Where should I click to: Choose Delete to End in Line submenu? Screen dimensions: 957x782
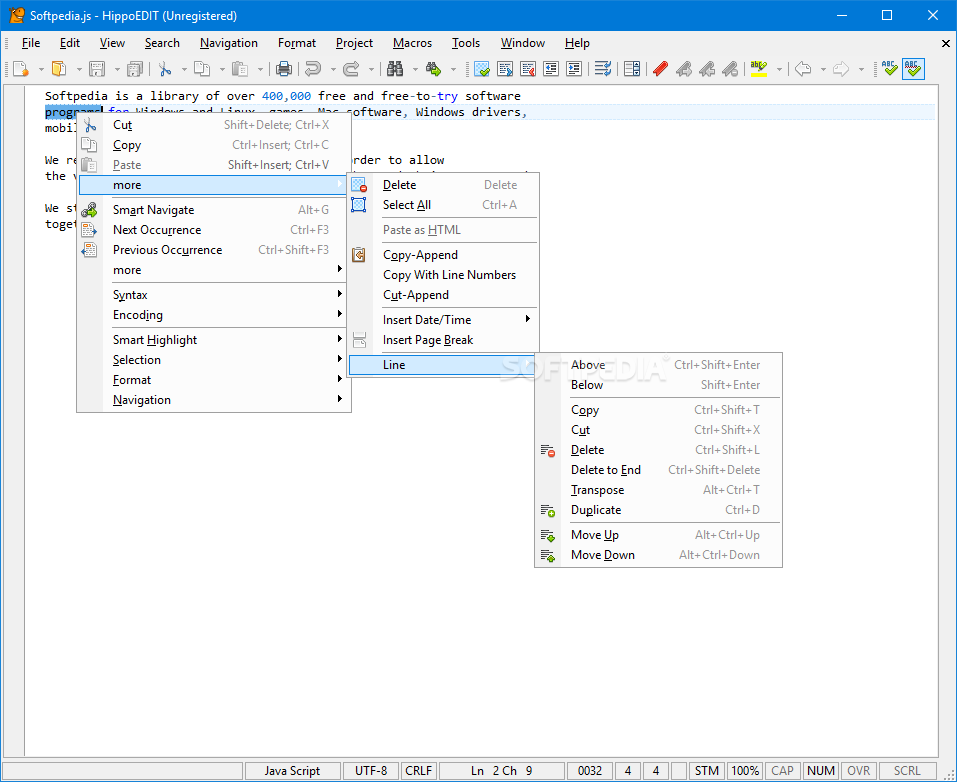click(659, 470)
